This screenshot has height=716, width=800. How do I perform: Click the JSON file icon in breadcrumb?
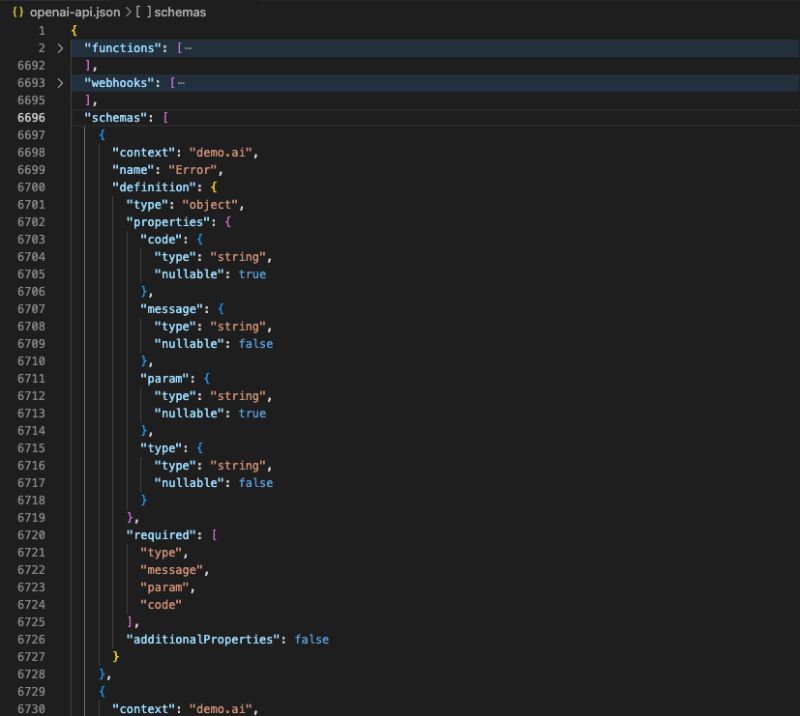18,12
